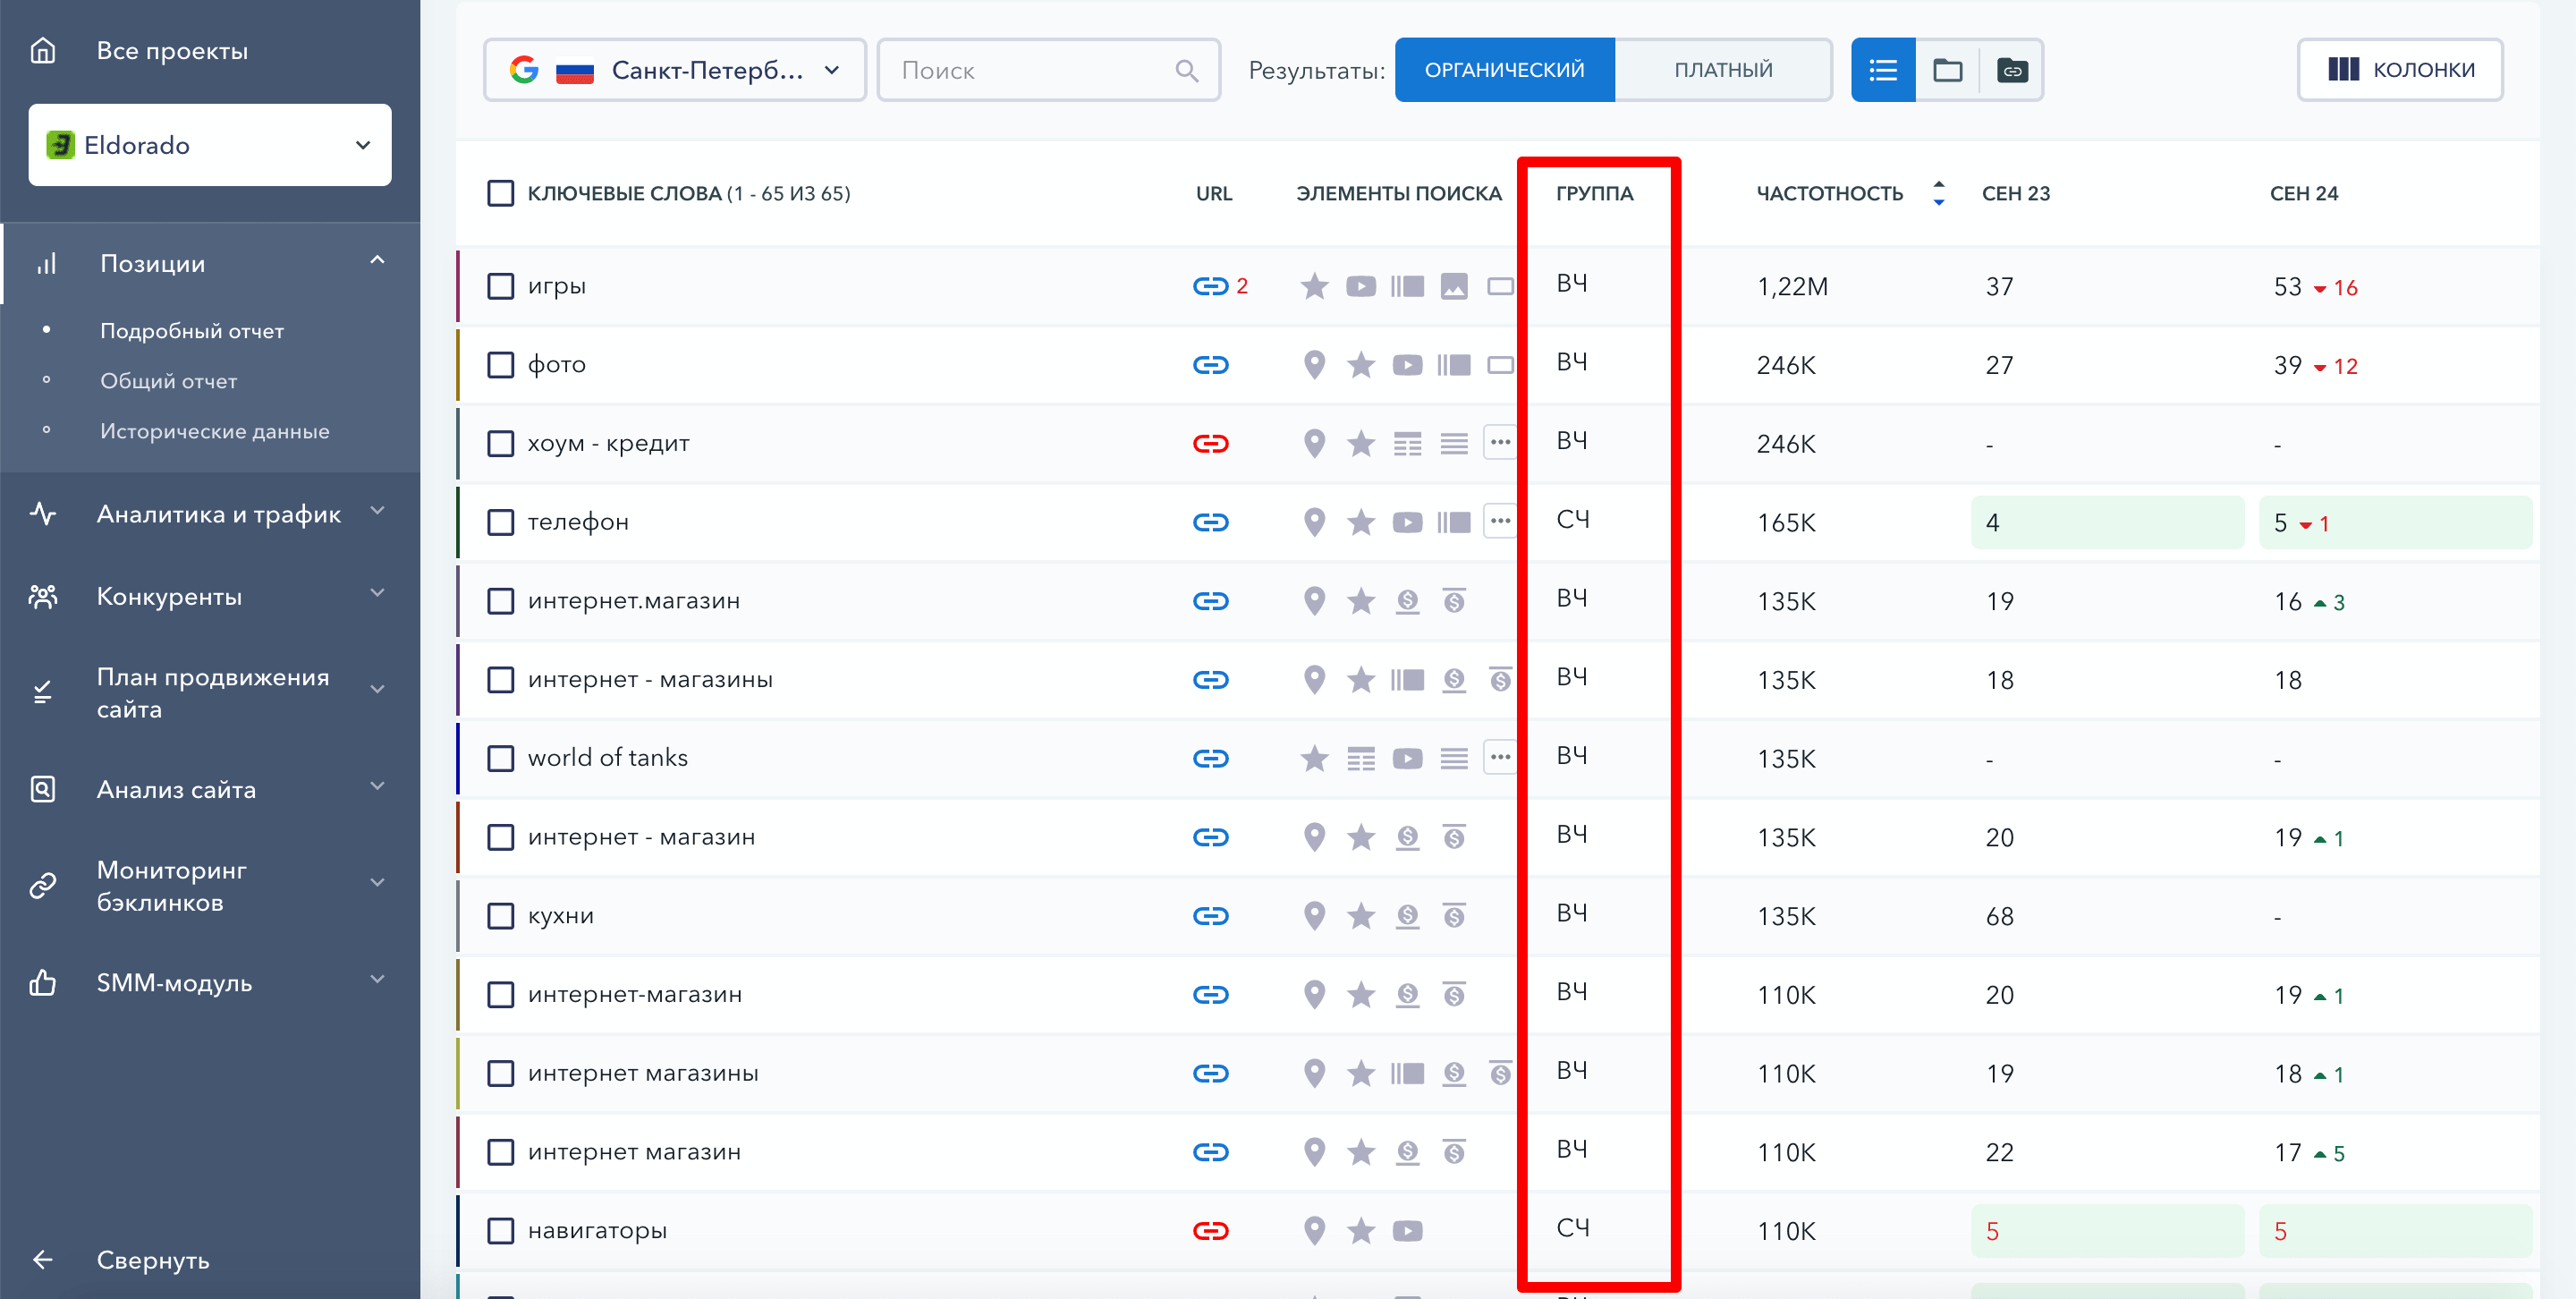Click star icon in игры row
2576x1299 pixels.
tap(1314, 287)
